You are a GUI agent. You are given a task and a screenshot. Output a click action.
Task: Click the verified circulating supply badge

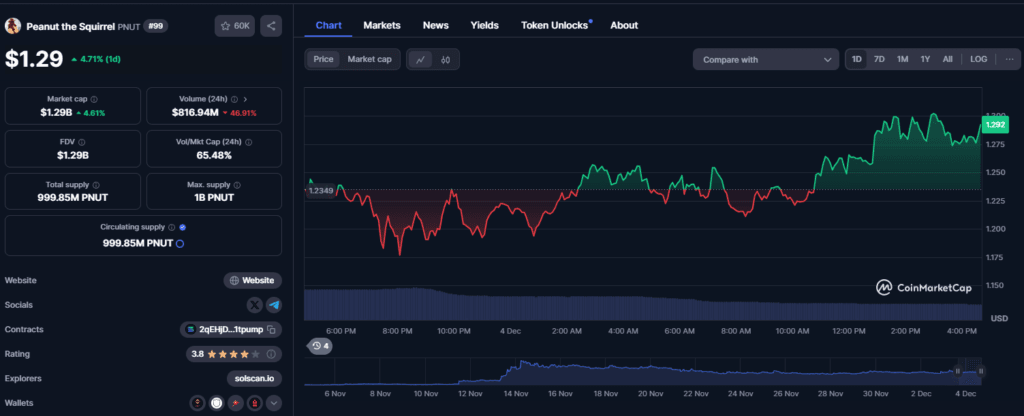click(182, 227)
